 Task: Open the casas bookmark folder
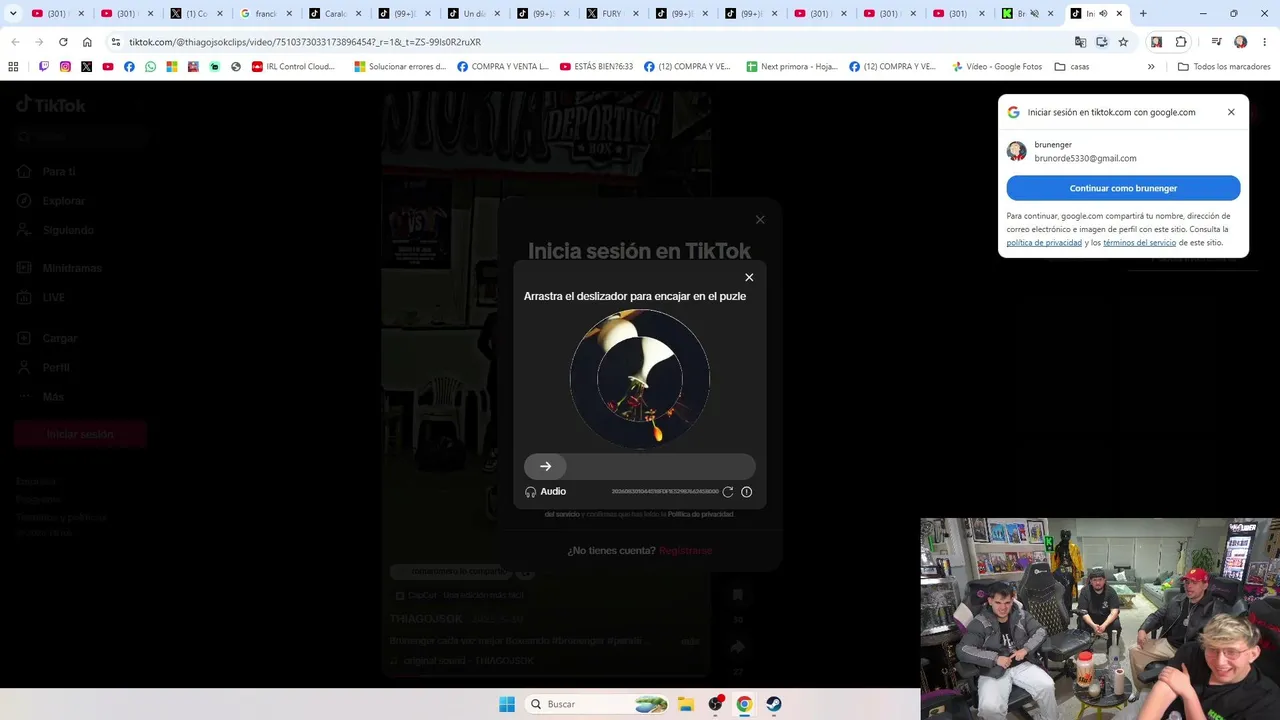point(1071,67)
